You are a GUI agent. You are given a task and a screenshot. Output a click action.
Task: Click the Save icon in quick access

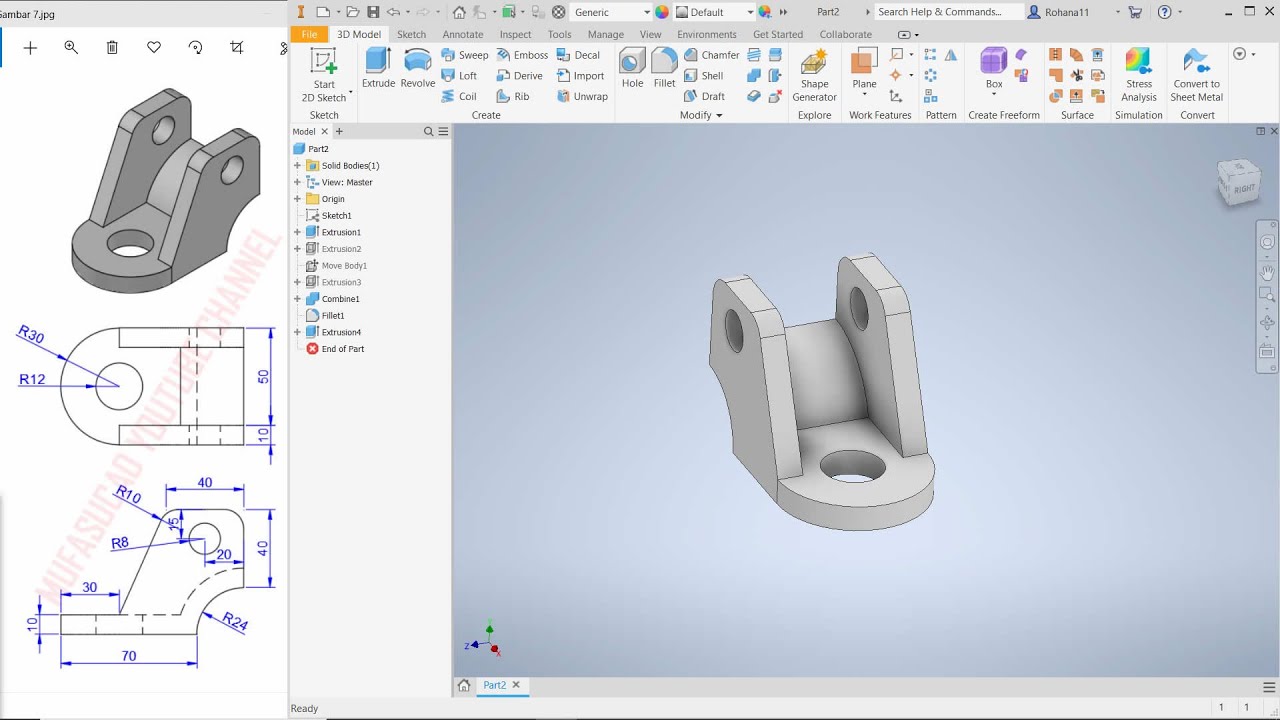pyautogui.click(x=373, y=12)
